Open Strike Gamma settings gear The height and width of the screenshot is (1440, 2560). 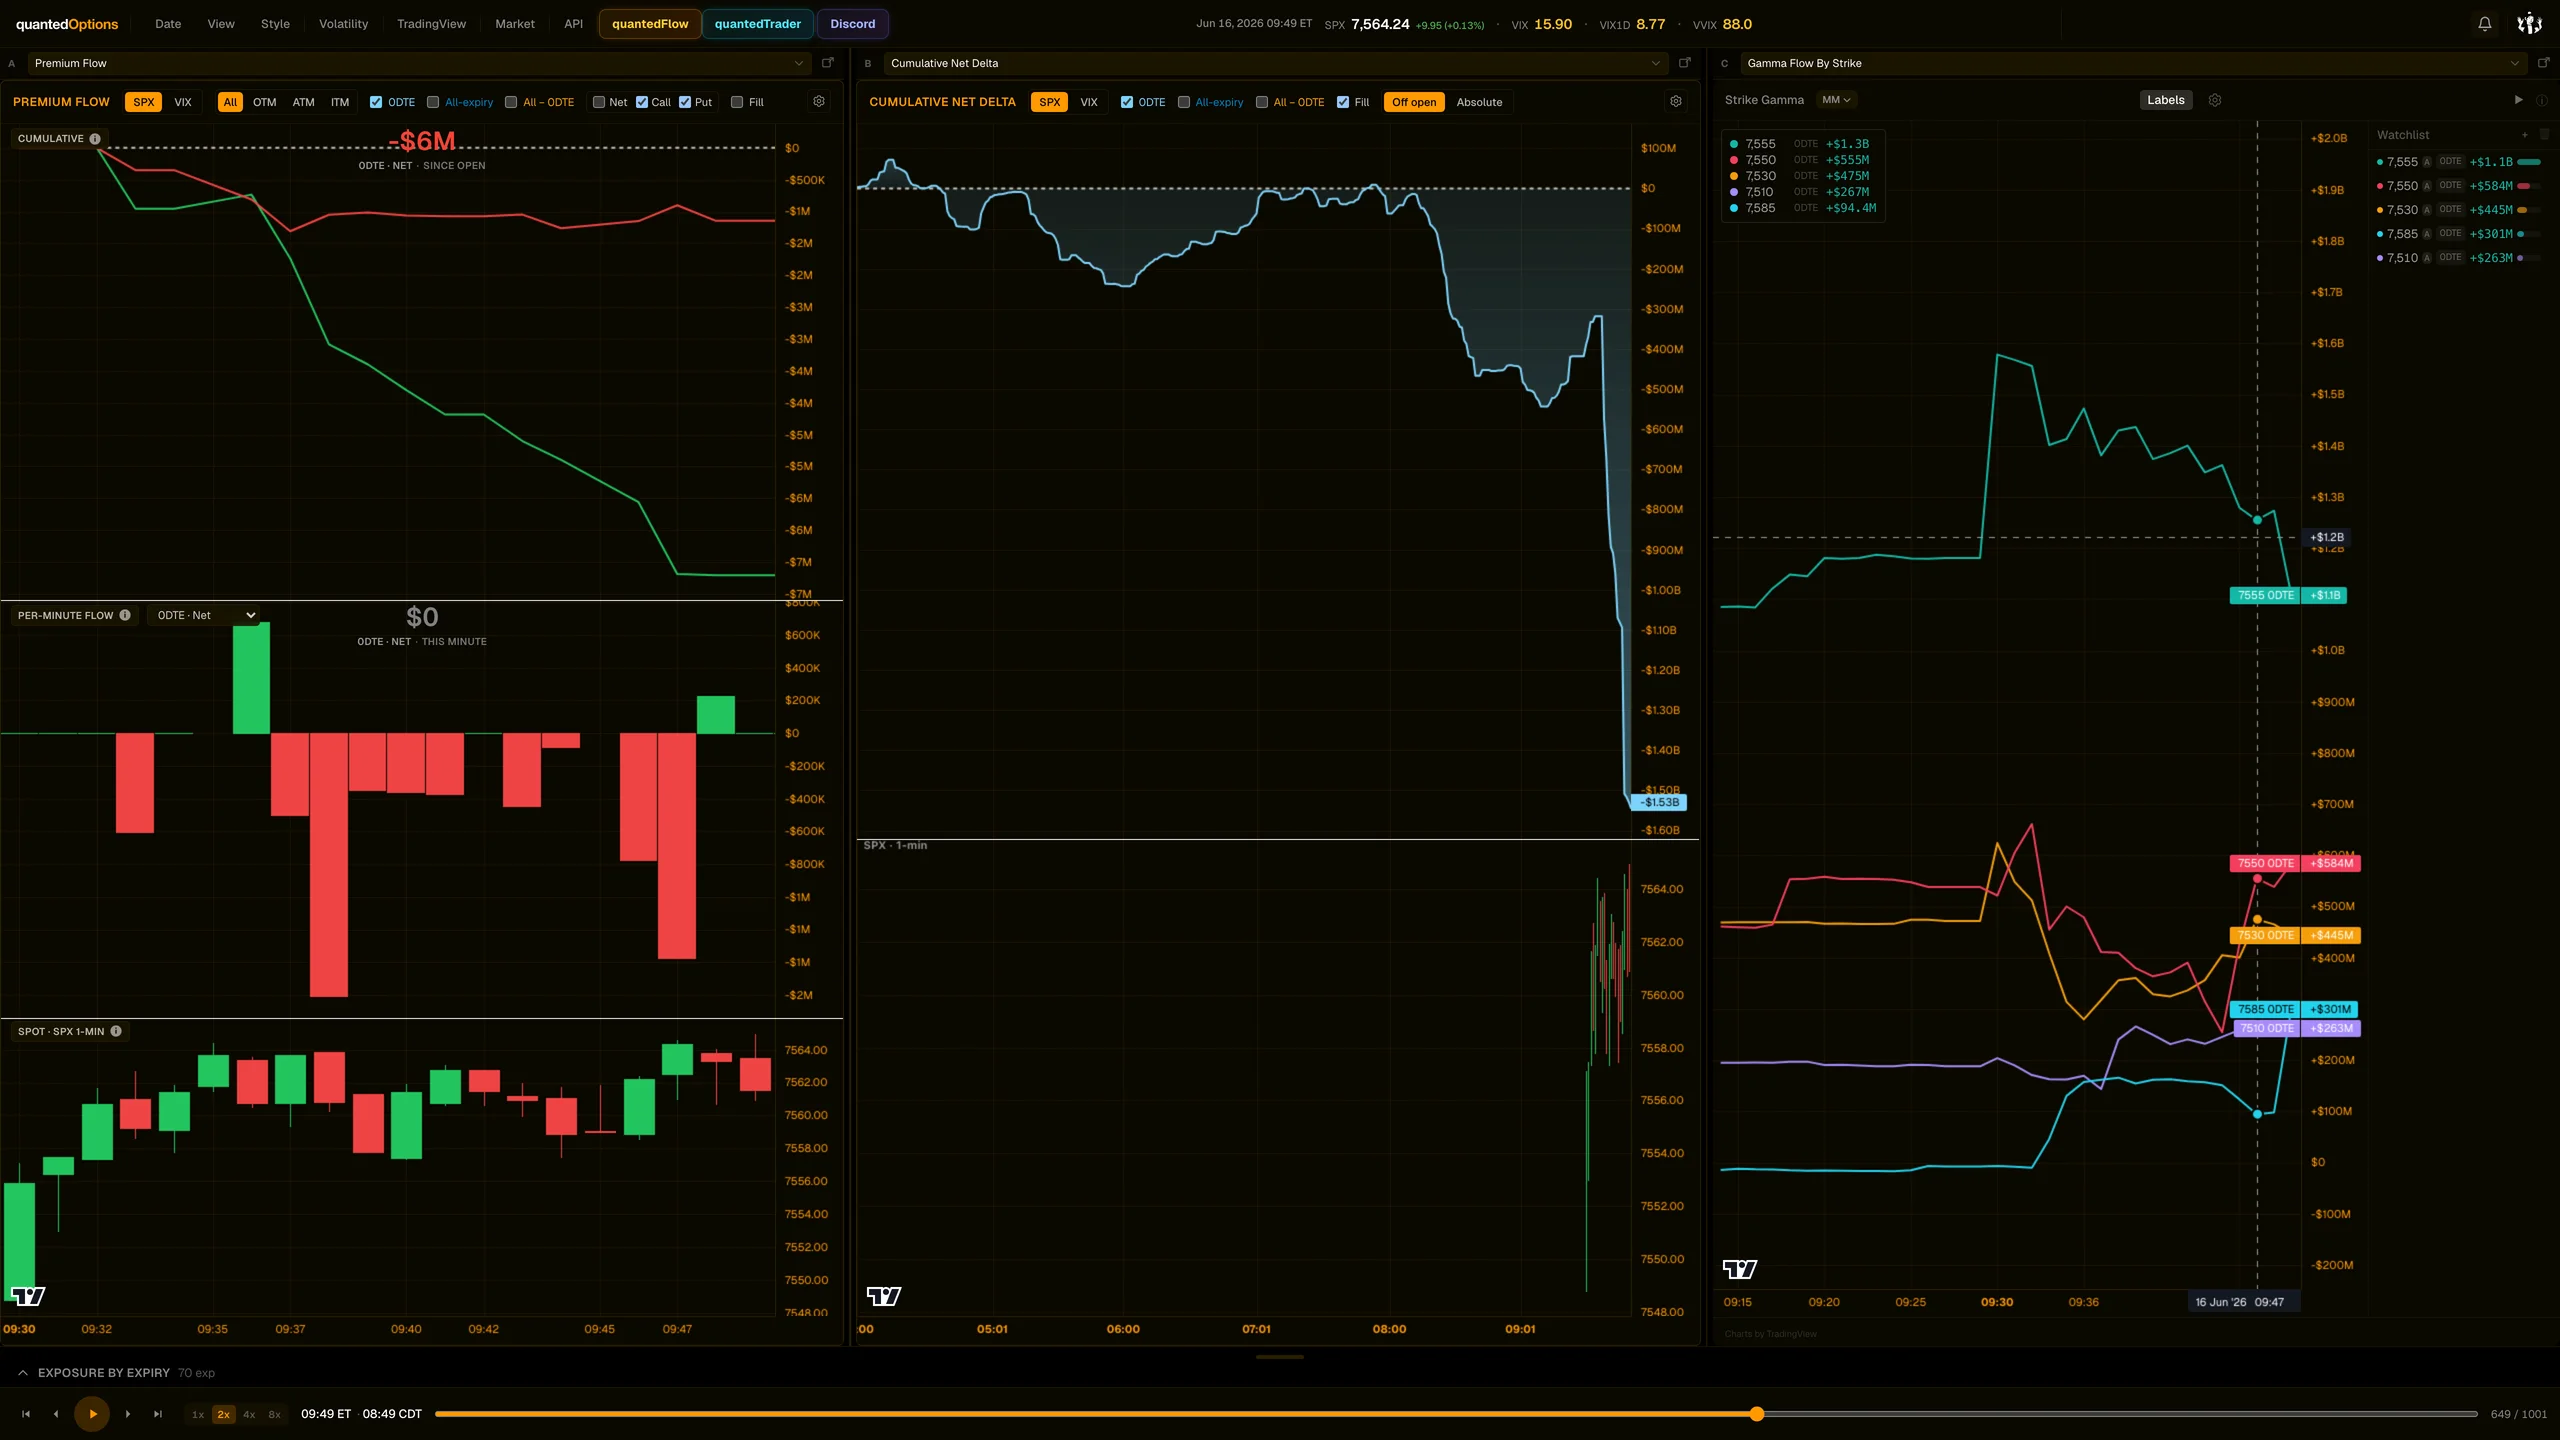click(x=2215, y=100)
